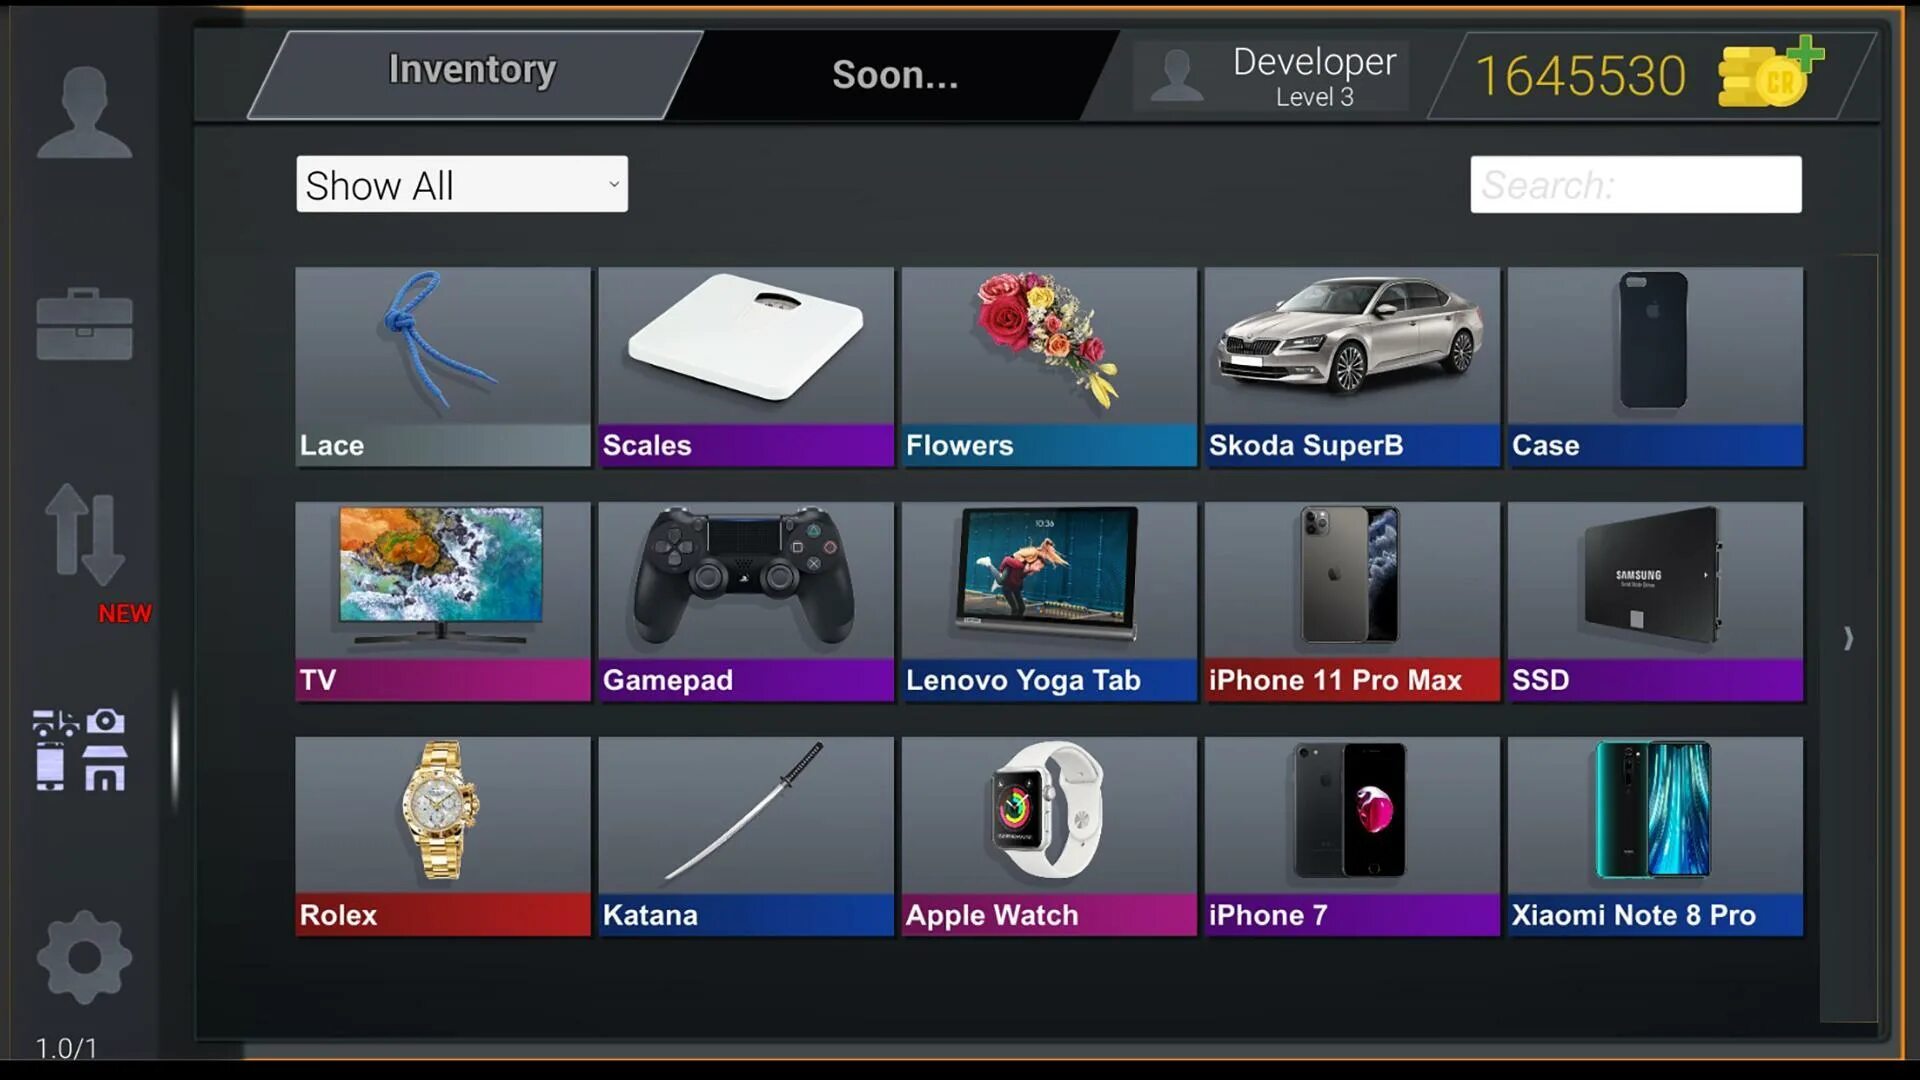The width and height of the screenshot is (1920, 1080).
Task: Open the Soon... tab
Action: 895,74
